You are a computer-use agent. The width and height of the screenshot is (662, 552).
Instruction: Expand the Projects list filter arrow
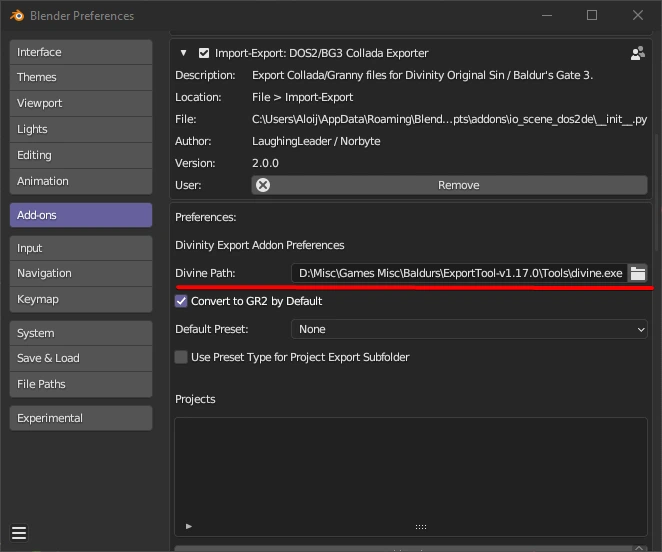189,526
